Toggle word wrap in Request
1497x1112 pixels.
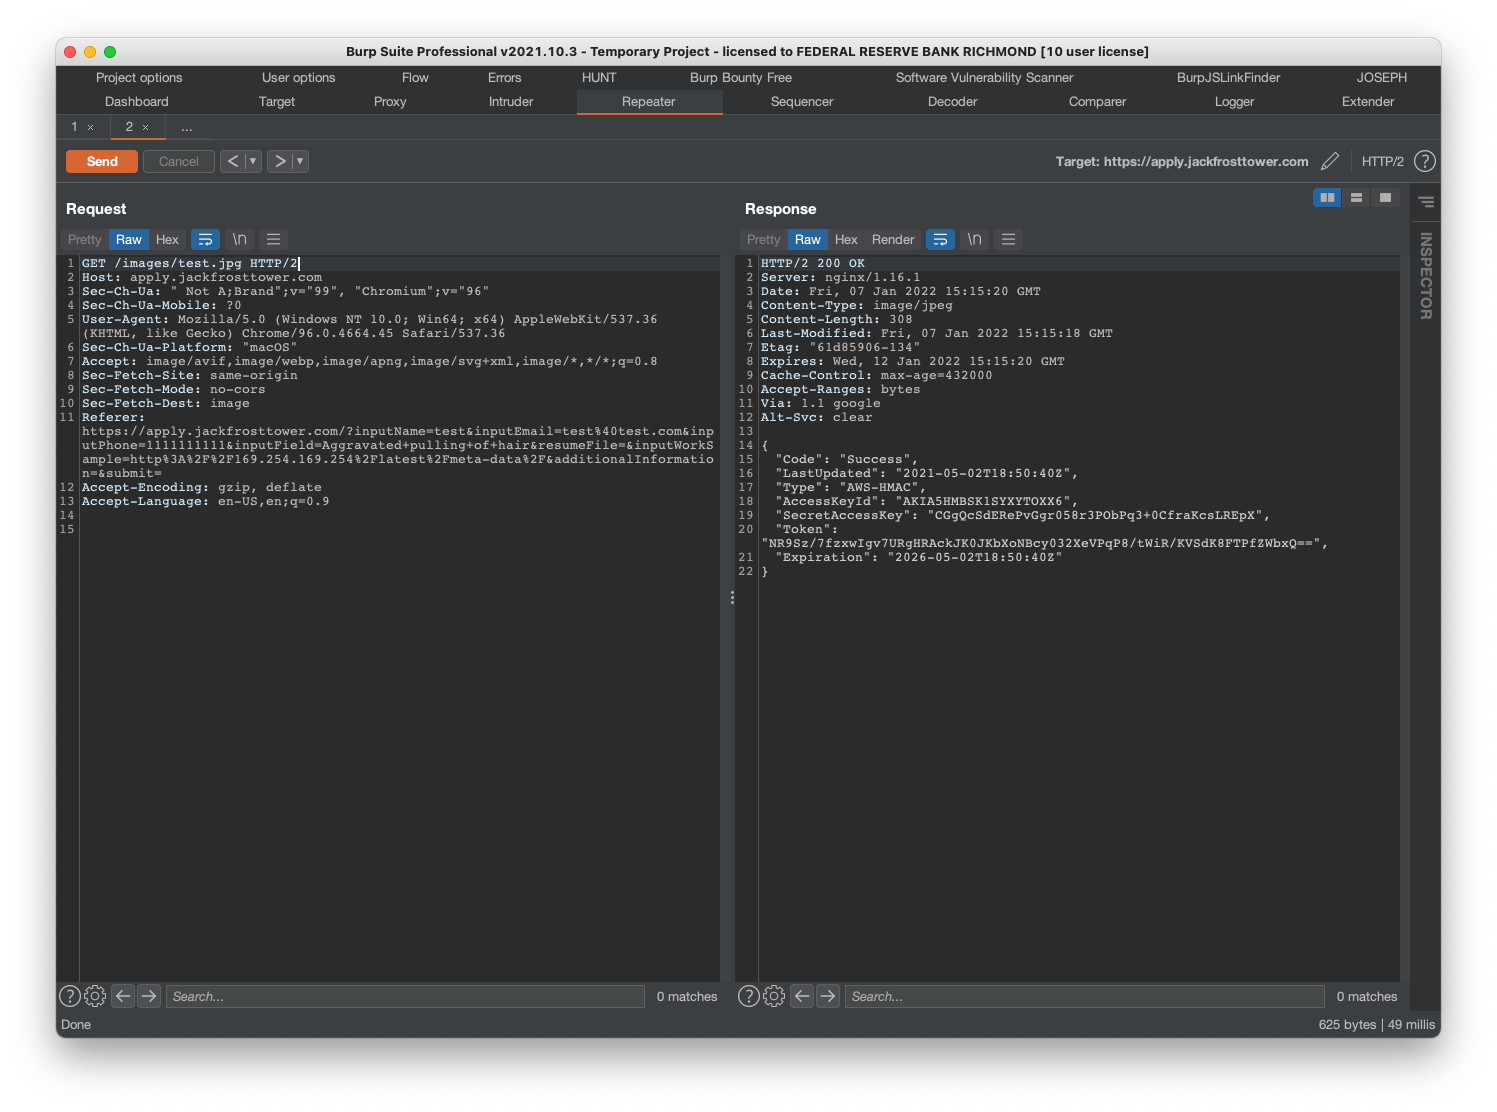tap(205, 239)
